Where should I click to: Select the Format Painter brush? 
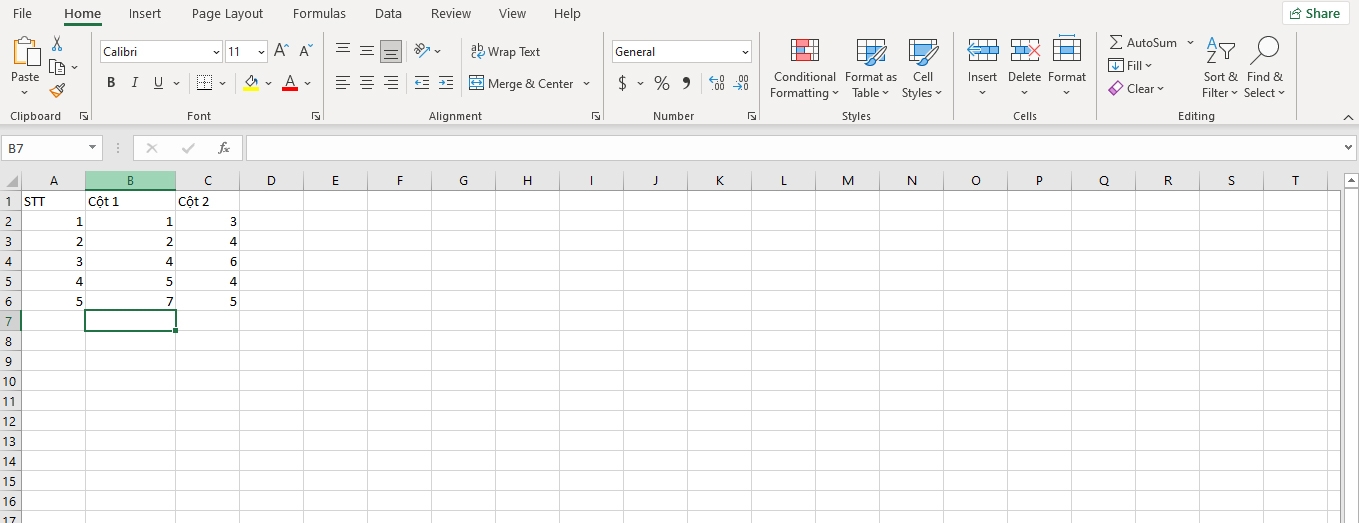(x=57, y=90)
